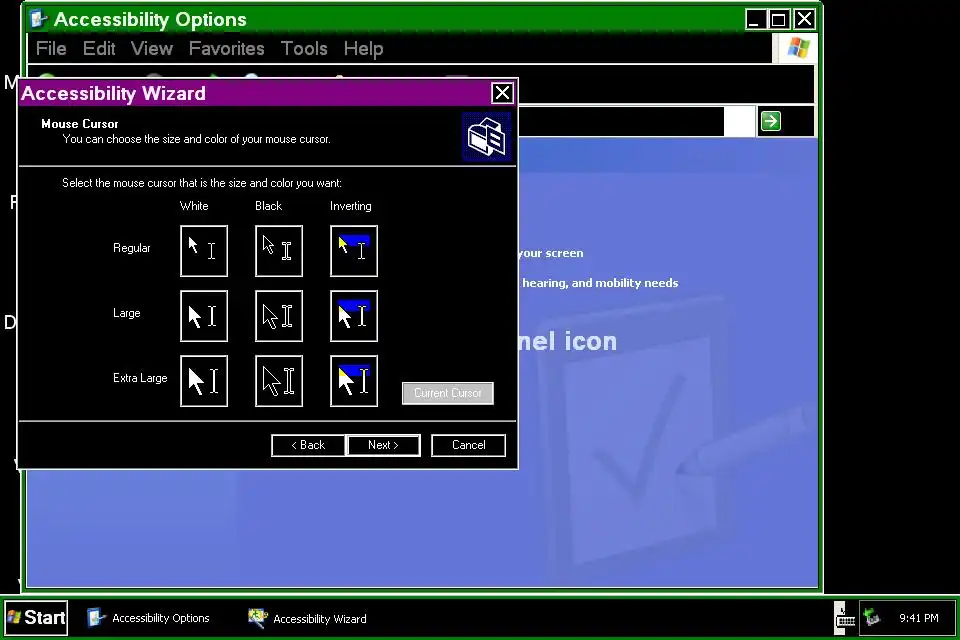Open the Edit menu in Accessibility Options
The height and width of the screenshot is (640, 960).
coord(99,48)
